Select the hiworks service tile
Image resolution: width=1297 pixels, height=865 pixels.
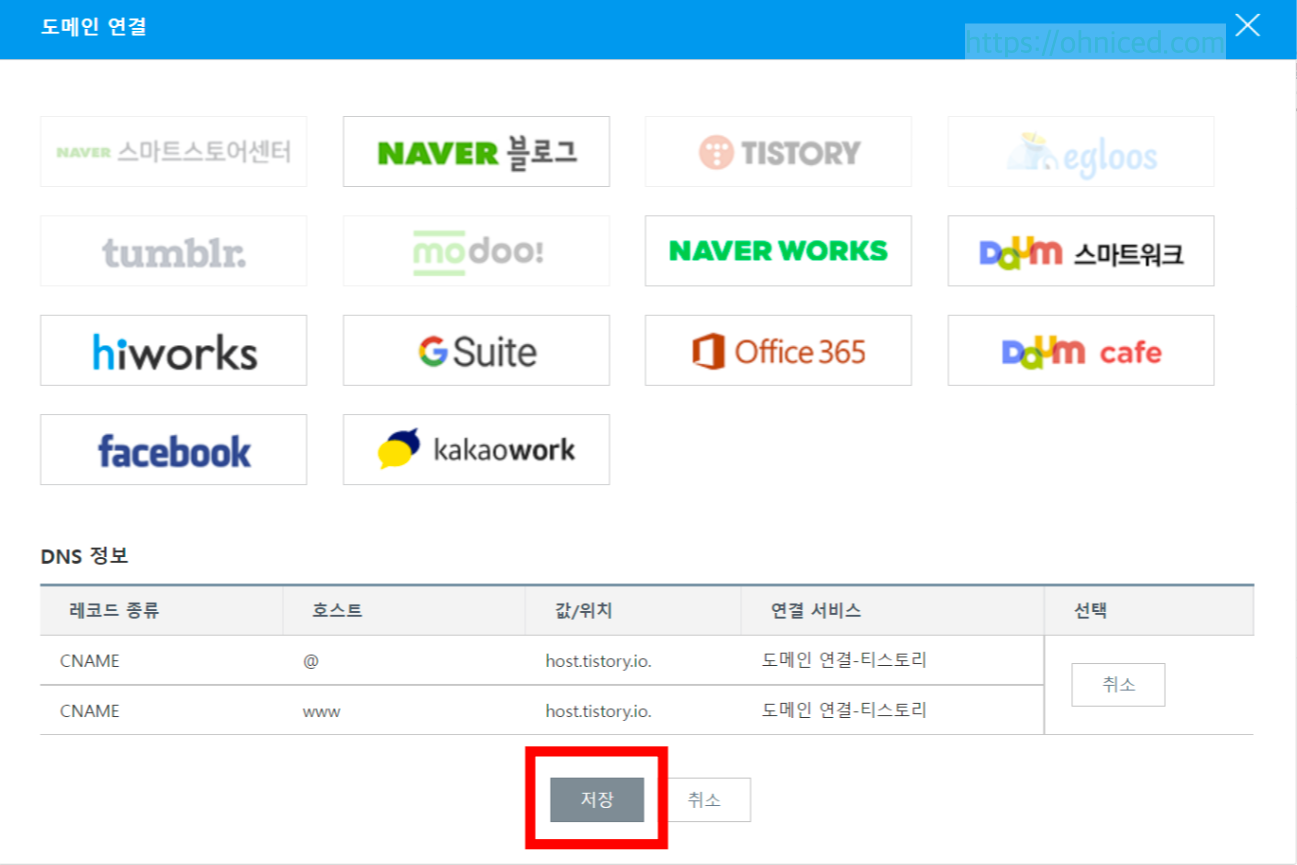[174, 351]
